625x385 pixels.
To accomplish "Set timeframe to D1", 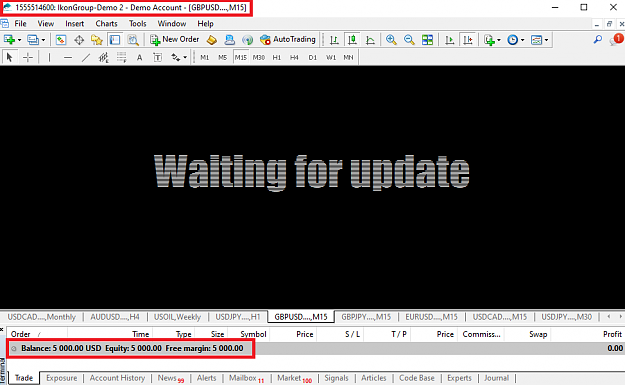I will click(312, 57).
